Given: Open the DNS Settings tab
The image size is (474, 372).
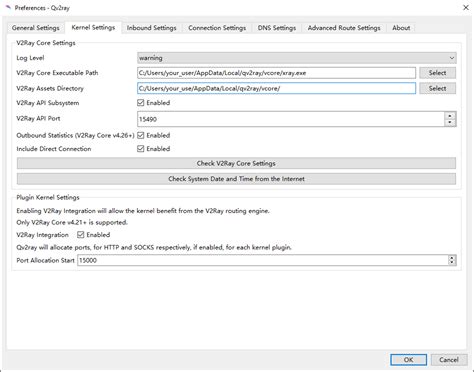Looking at the screenshot, I should [x=277, y=28].
